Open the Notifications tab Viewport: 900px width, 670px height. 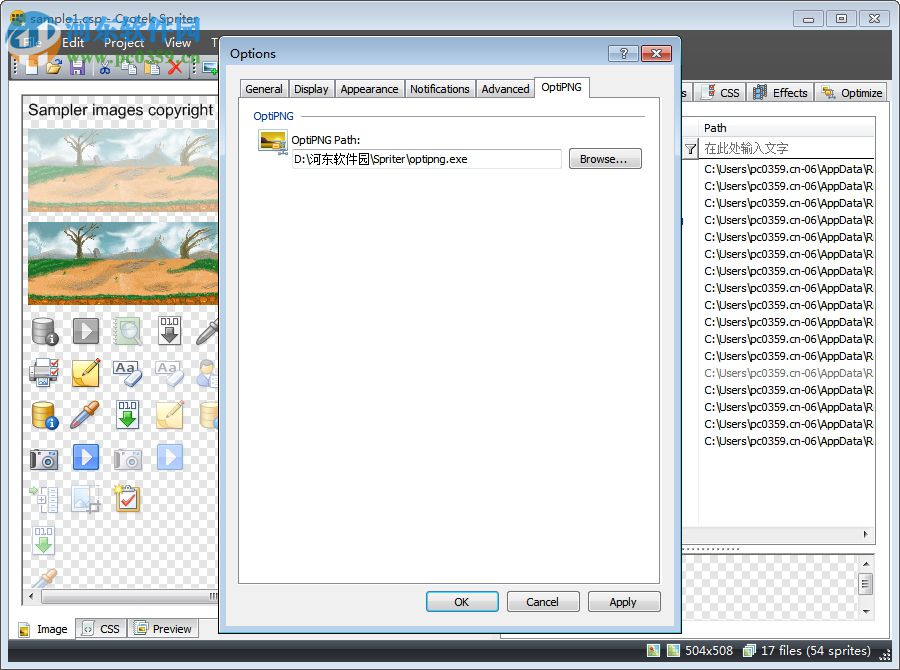coord(440,89)
